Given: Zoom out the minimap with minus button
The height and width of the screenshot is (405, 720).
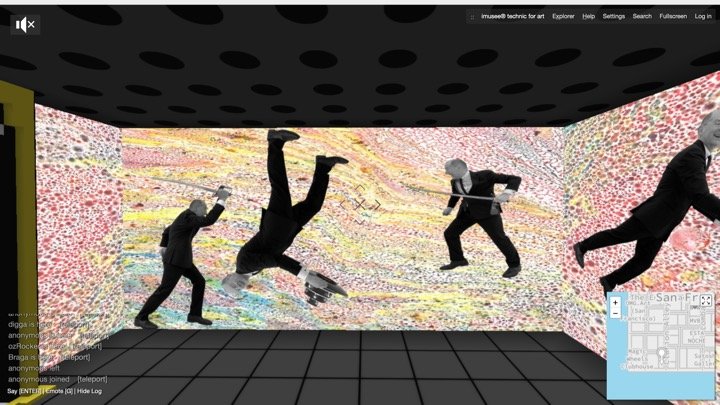Looking at the screenshot, I should point(615,314).
